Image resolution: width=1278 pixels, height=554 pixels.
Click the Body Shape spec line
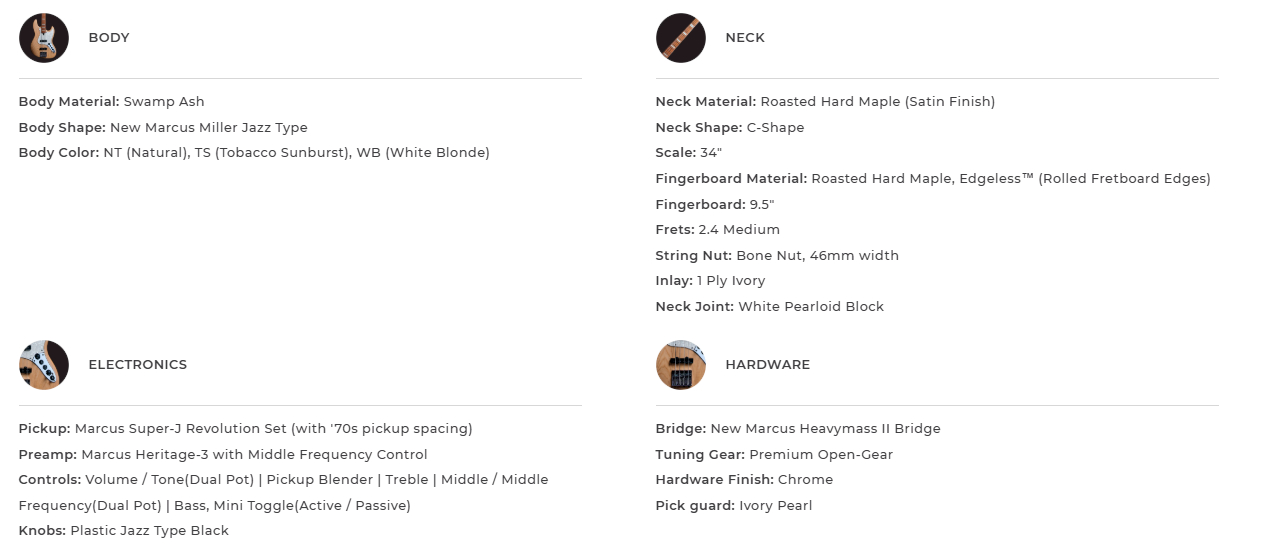pos(163,128)
